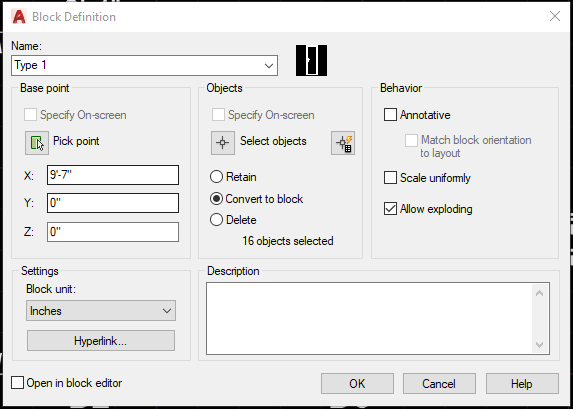The image size is (573, 409).
Task: Toggle the Scale uniformly checkbox
Action: [390, 178]
